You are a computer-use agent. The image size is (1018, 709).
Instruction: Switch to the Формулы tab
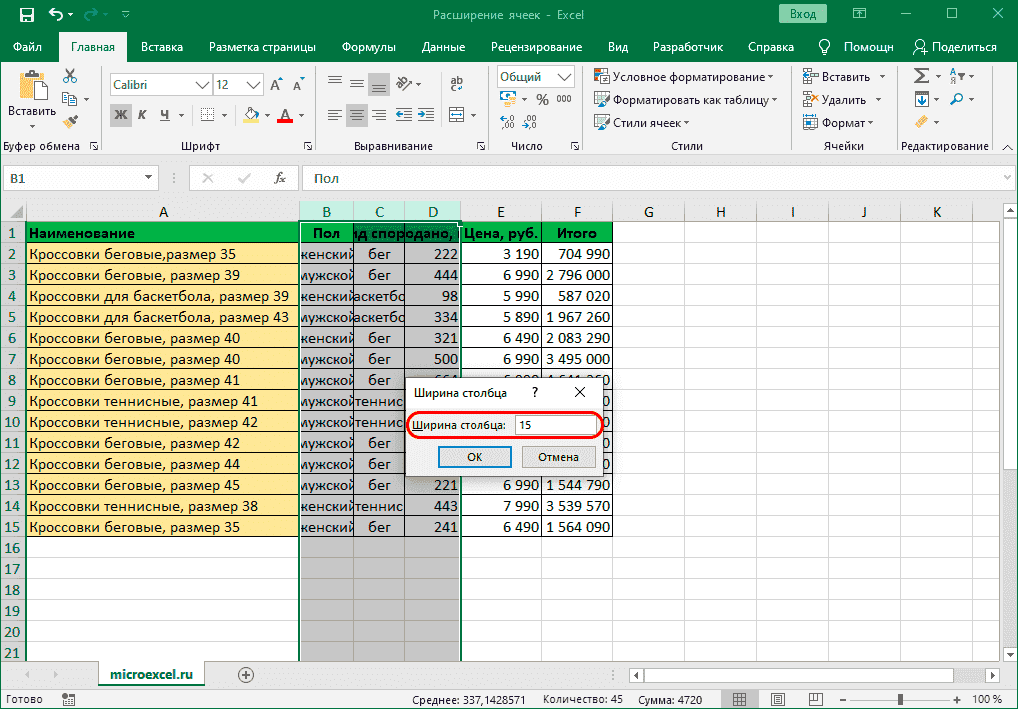368,47
